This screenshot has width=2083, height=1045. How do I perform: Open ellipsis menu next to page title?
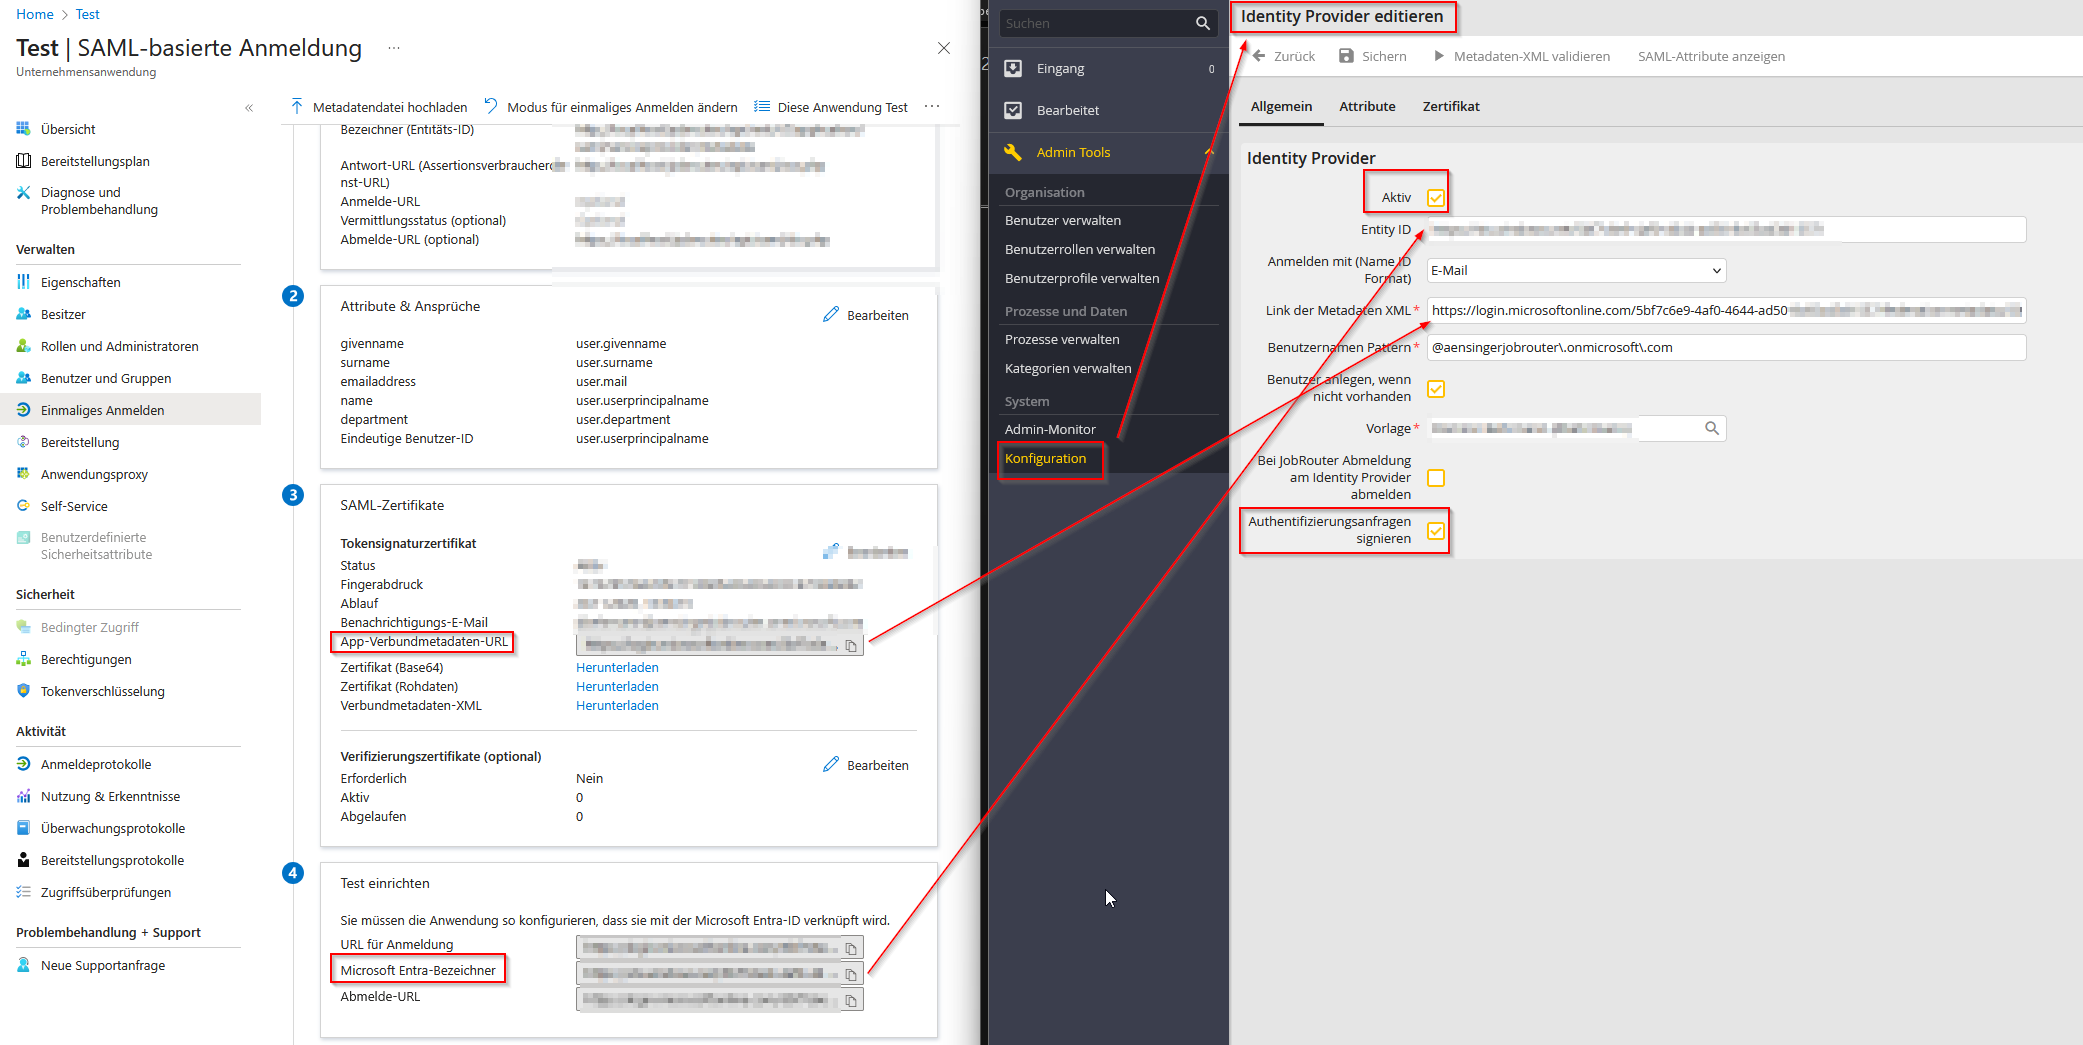pos(394,48)
